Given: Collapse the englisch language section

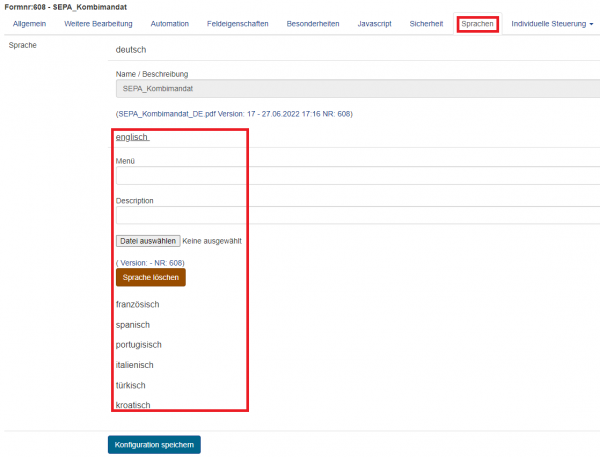Looking at the screenshot, I should pos(132,137).
